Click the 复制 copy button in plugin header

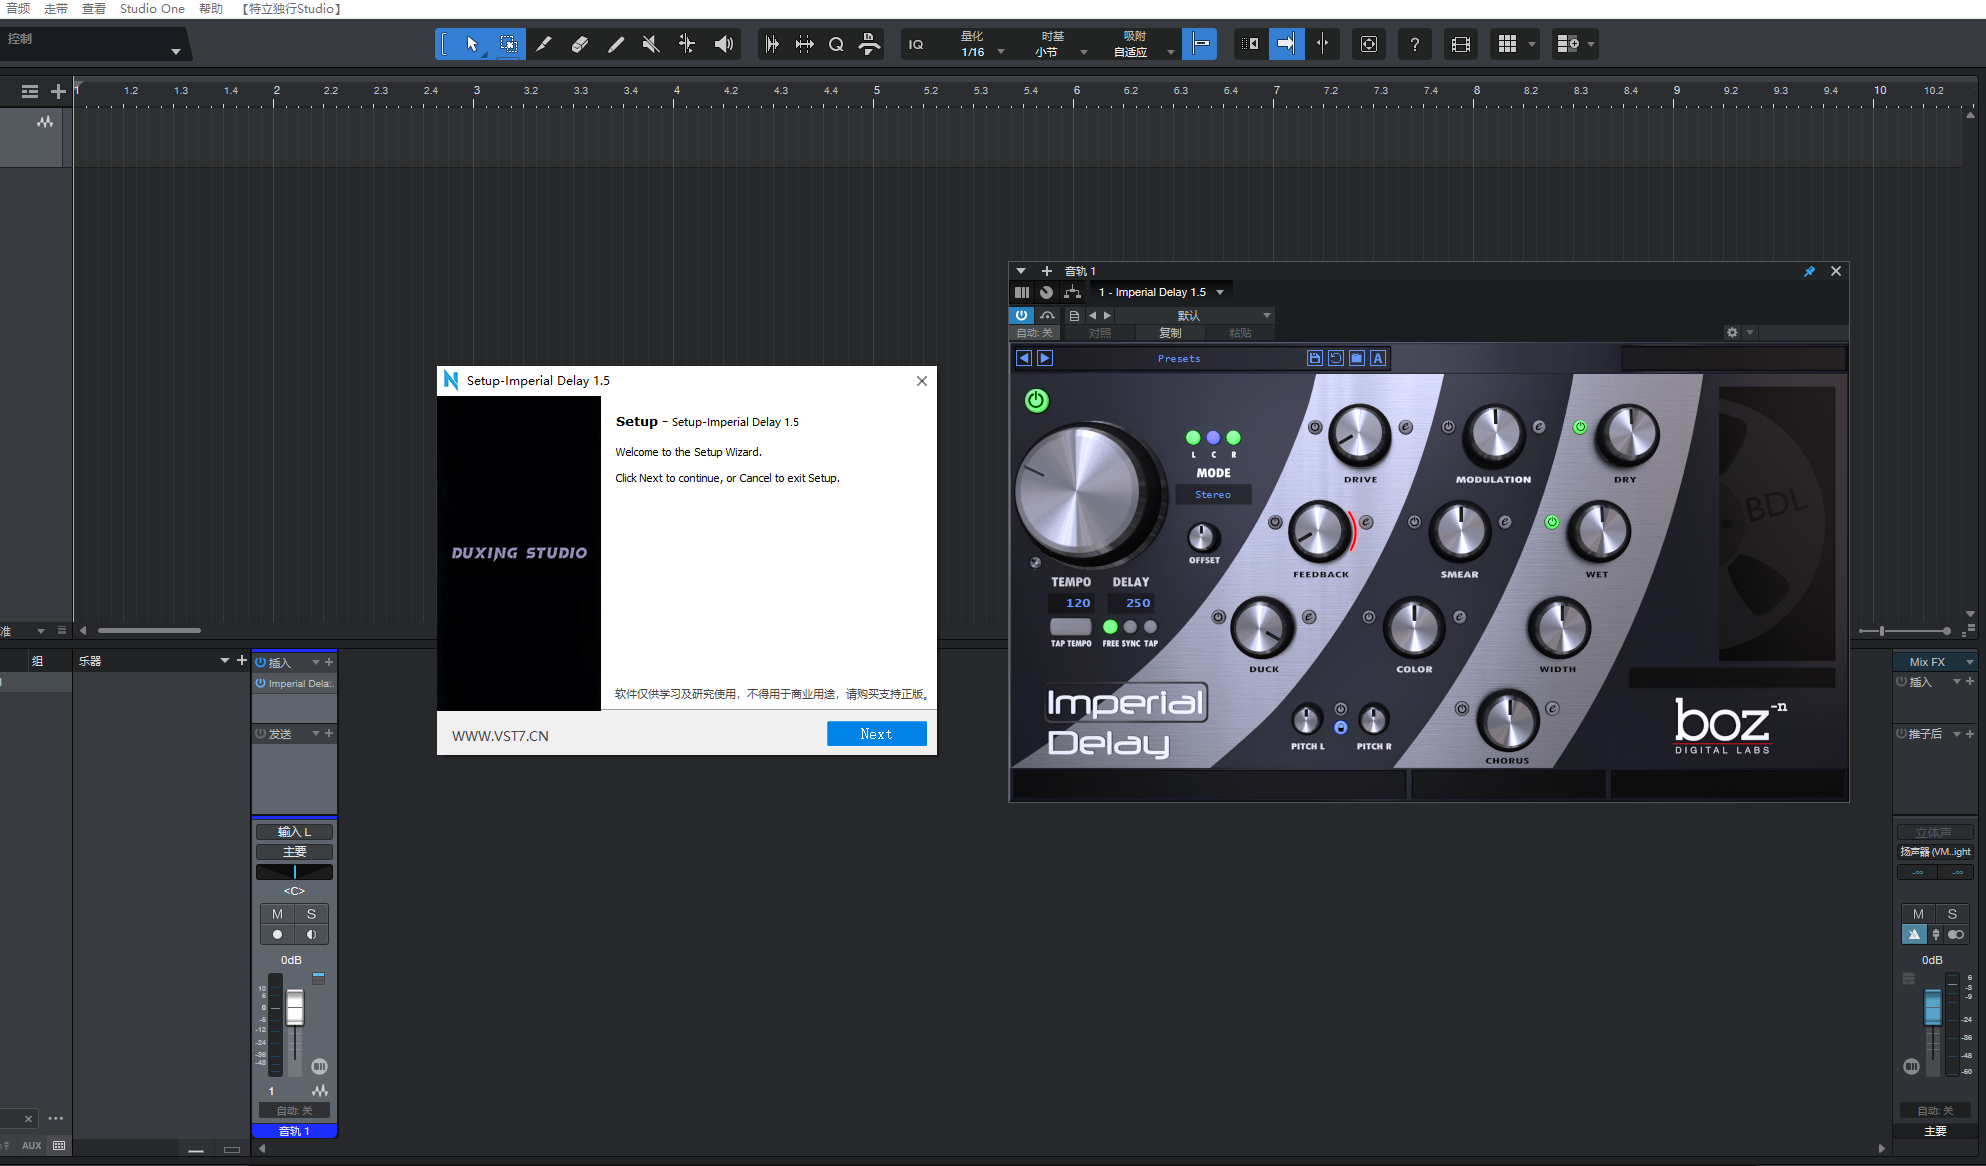pyautogui.click(x=1169, y=333)
